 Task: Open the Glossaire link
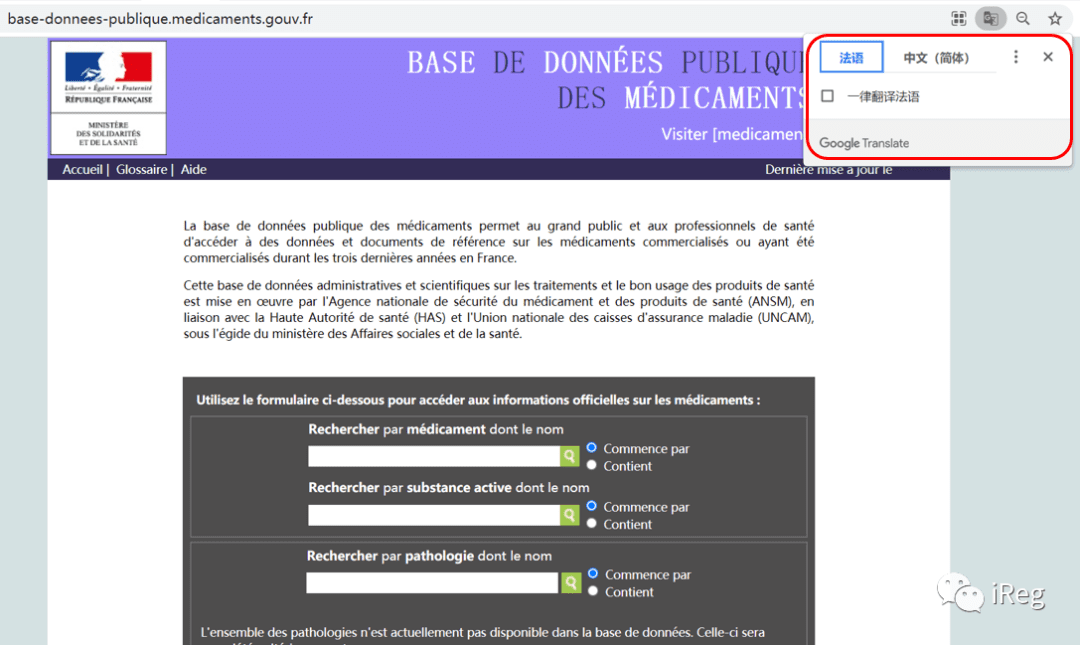(x=141, y=170)
